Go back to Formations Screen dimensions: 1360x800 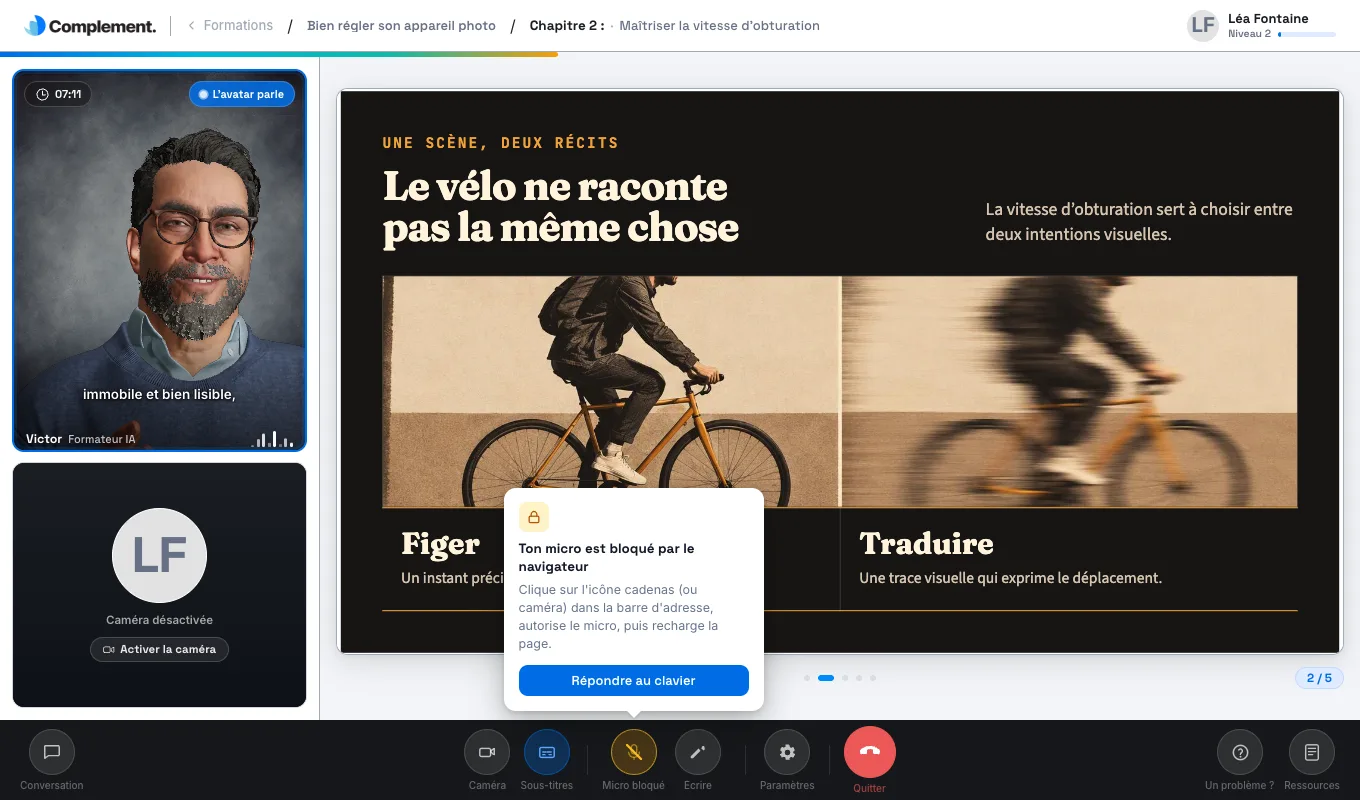pos(230,26)
